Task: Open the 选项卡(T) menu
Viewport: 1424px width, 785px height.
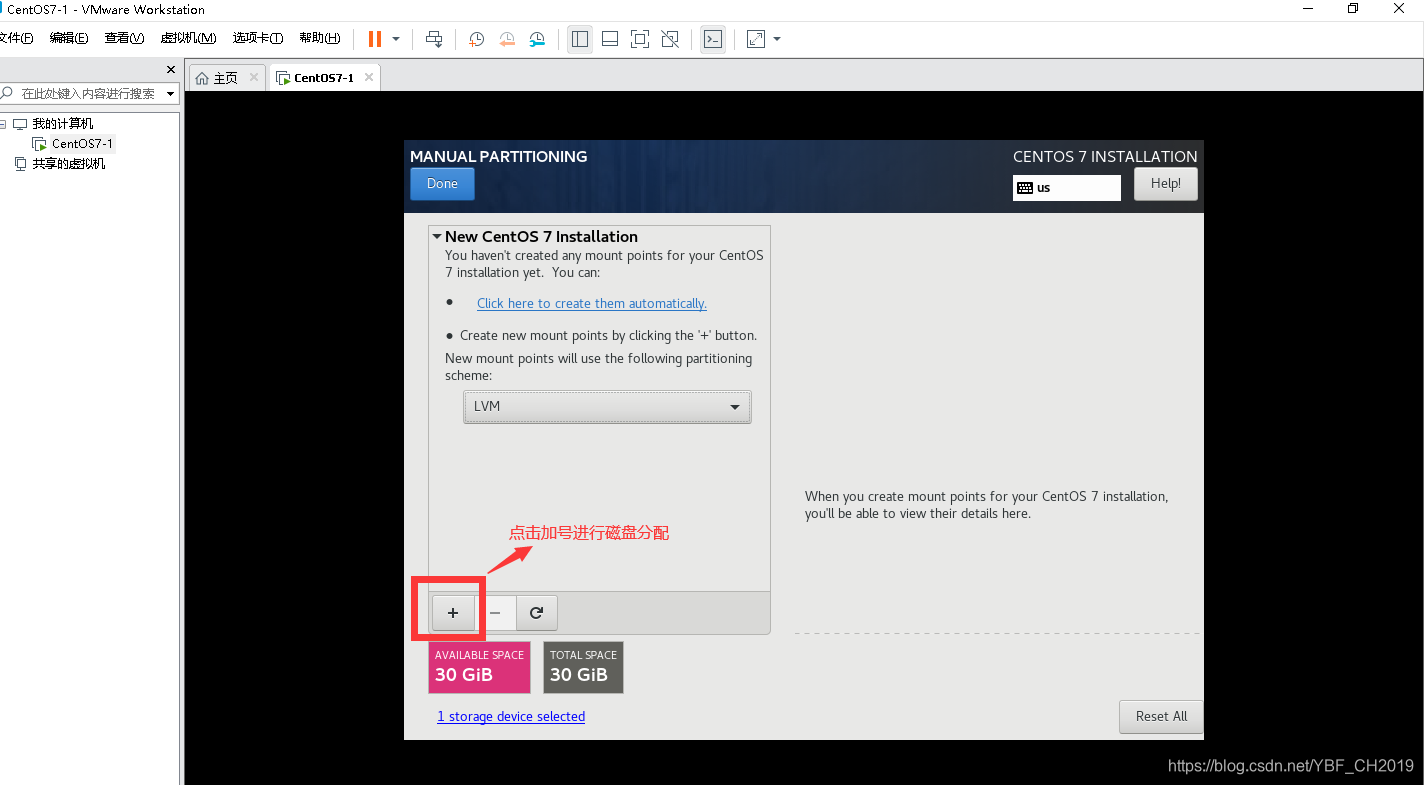Action: coord(258,38)
